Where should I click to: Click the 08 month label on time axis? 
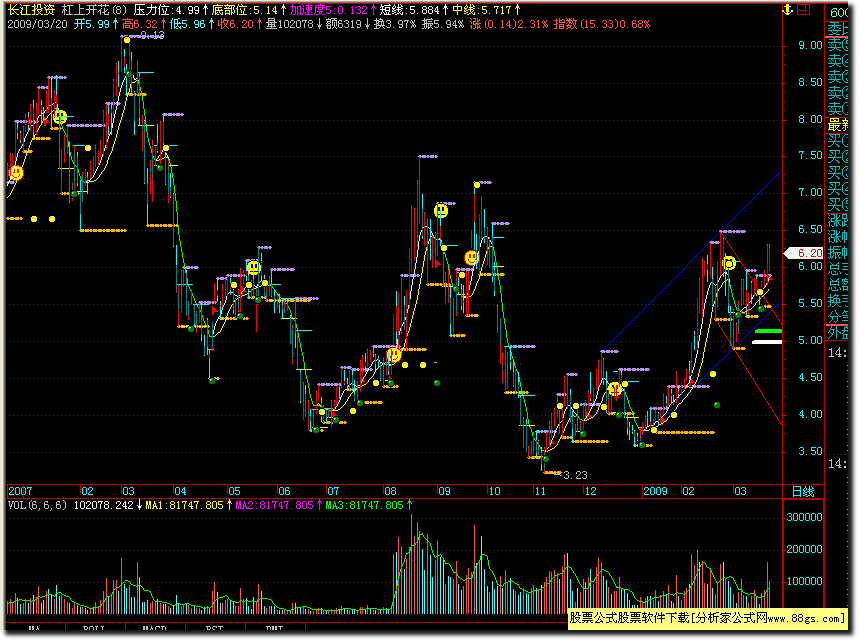(390, 491)
